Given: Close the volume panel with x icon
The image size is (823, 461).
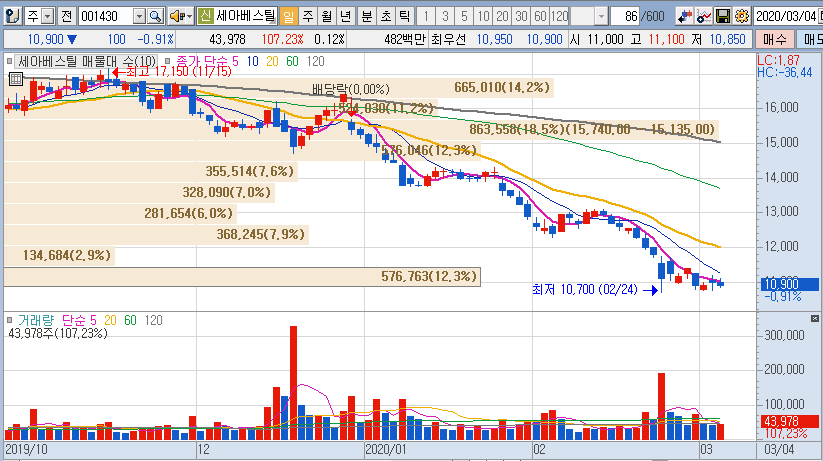Looking at the screenshot, I should point(815,318).
